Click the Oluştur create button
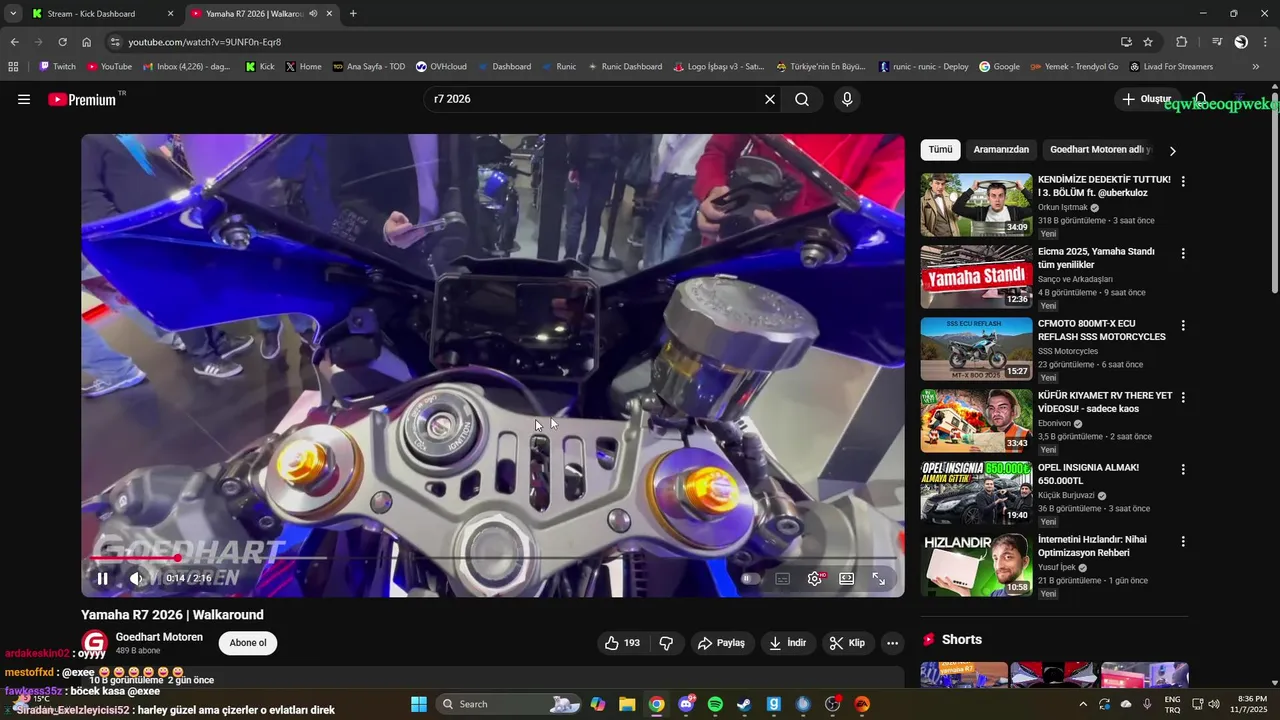Image resolution: width=1280 pixels, height=720 pixels. coord(1147,99)
